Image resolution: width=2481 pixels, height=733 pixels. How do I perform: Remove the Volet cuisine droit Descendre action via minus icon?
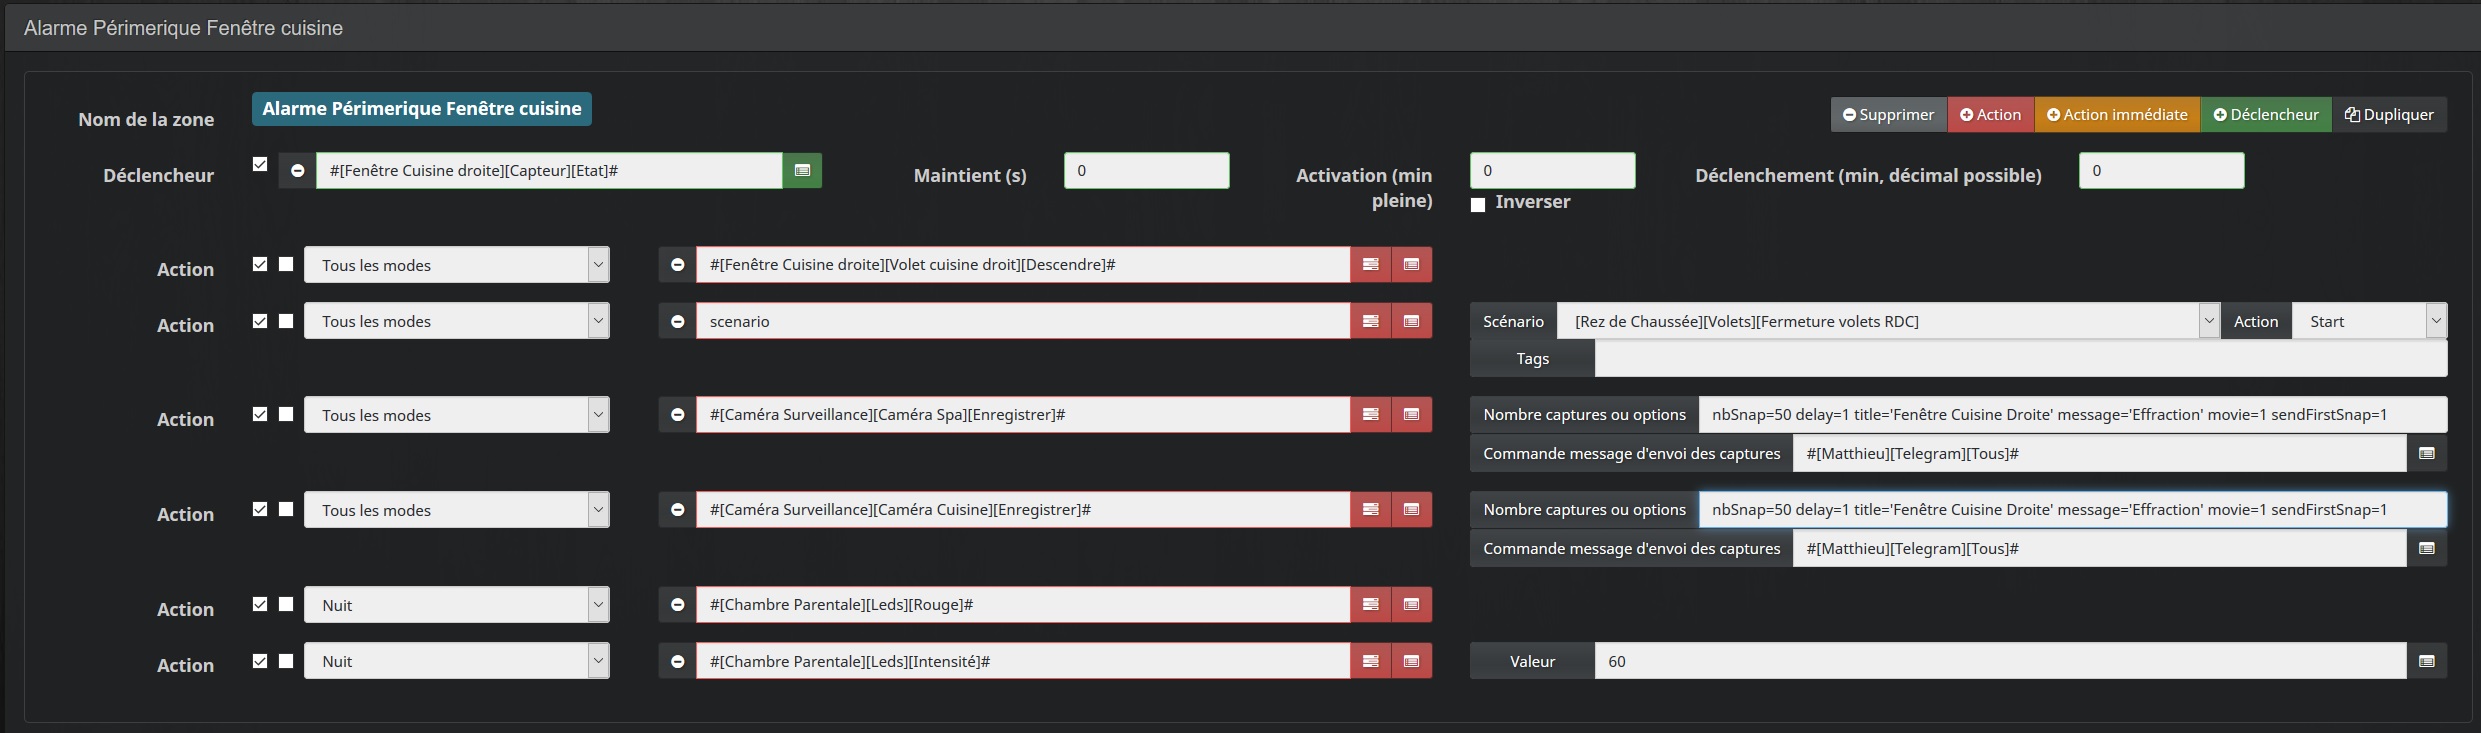(x=677, y=265)
